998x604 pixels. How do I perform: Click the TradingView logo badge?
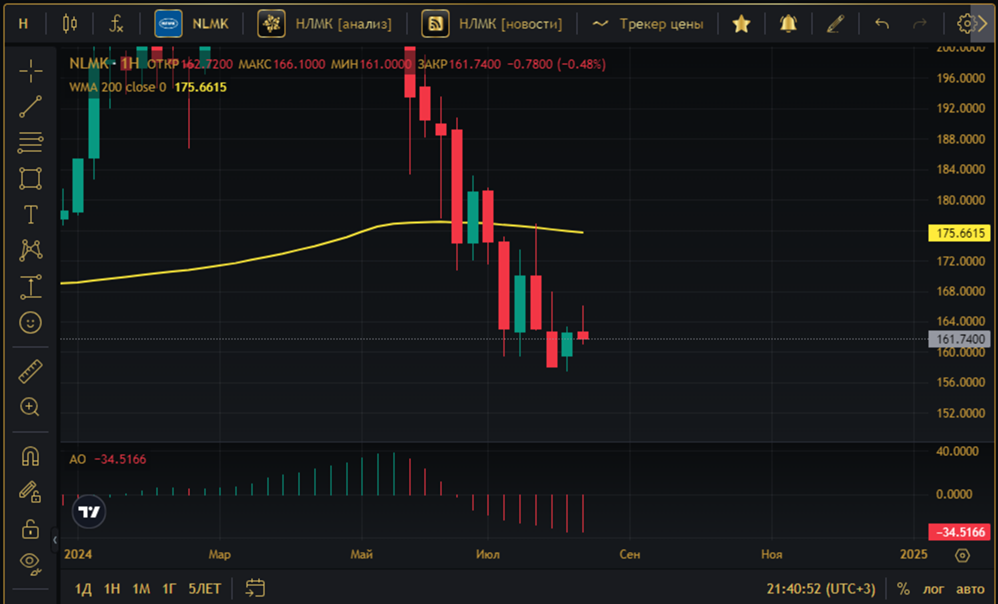tap(88, 512)
